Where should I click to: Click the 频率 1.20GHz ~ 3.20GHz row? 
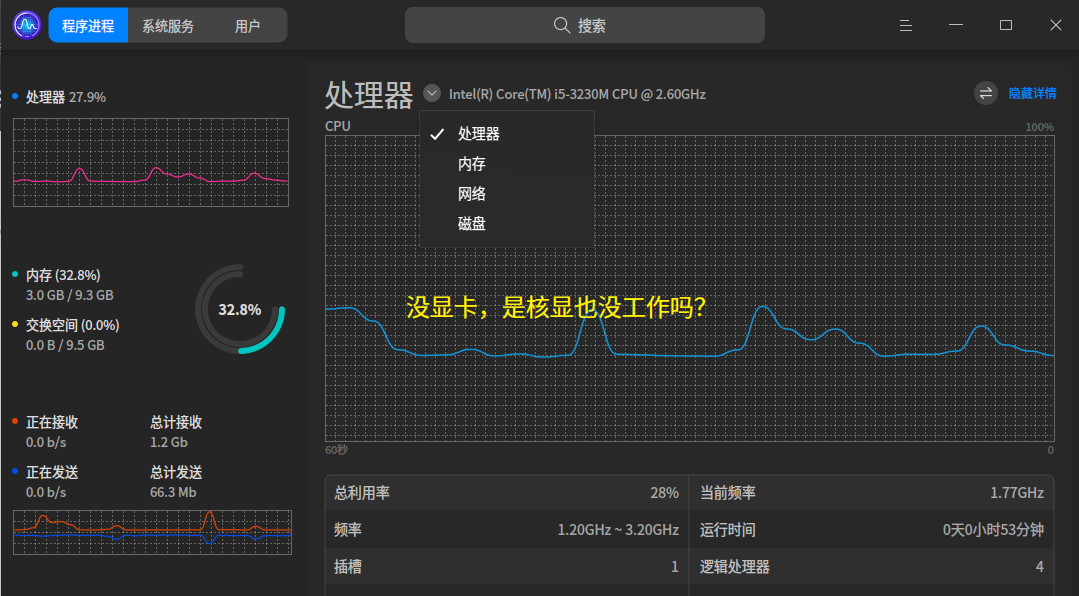click(506, 530)
